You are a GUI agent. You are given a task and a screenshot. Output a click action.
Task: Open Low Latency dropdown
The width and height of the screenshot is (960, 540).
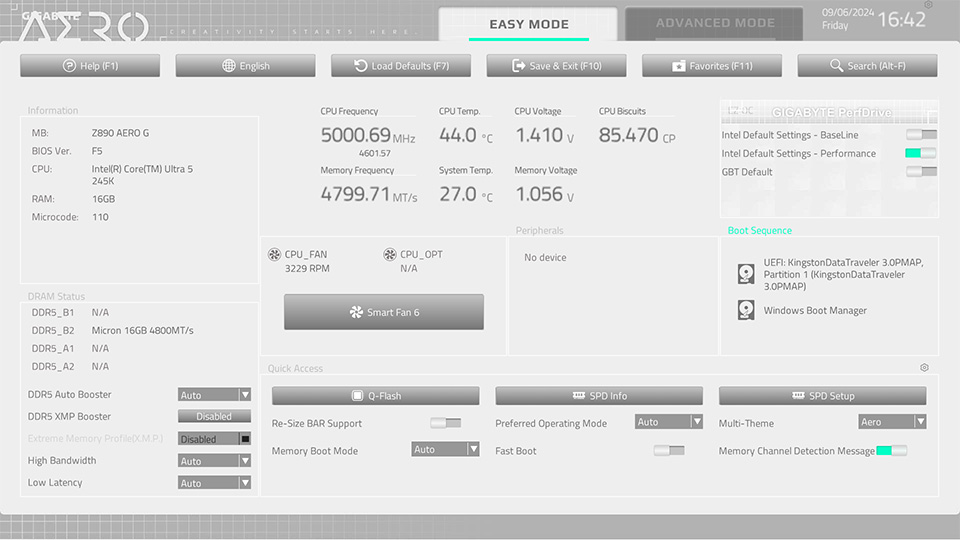[214, 482]
